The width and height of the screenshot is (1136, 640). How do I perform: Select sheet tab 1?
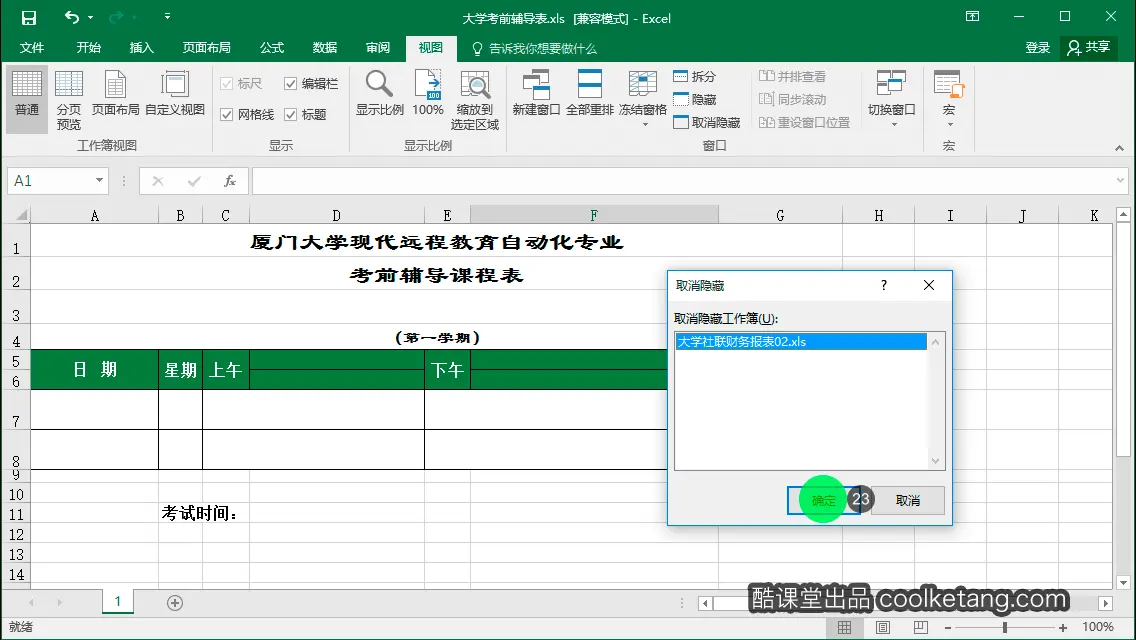click(117, 602)
